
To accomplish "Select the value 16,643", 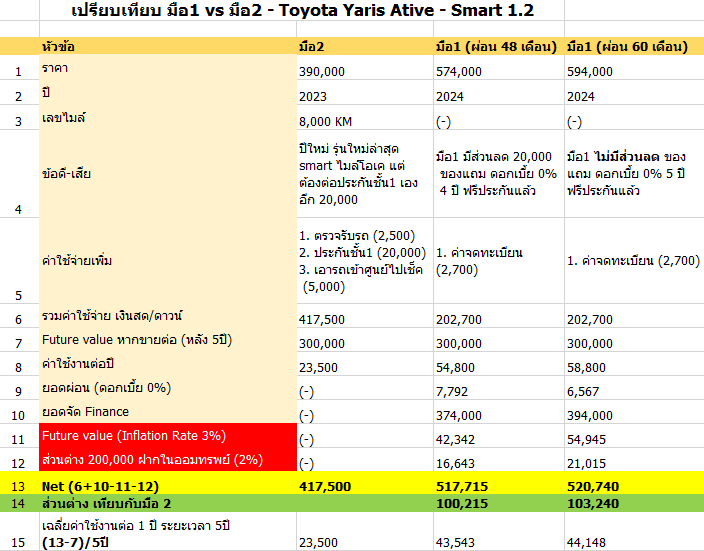I will 498,459.
